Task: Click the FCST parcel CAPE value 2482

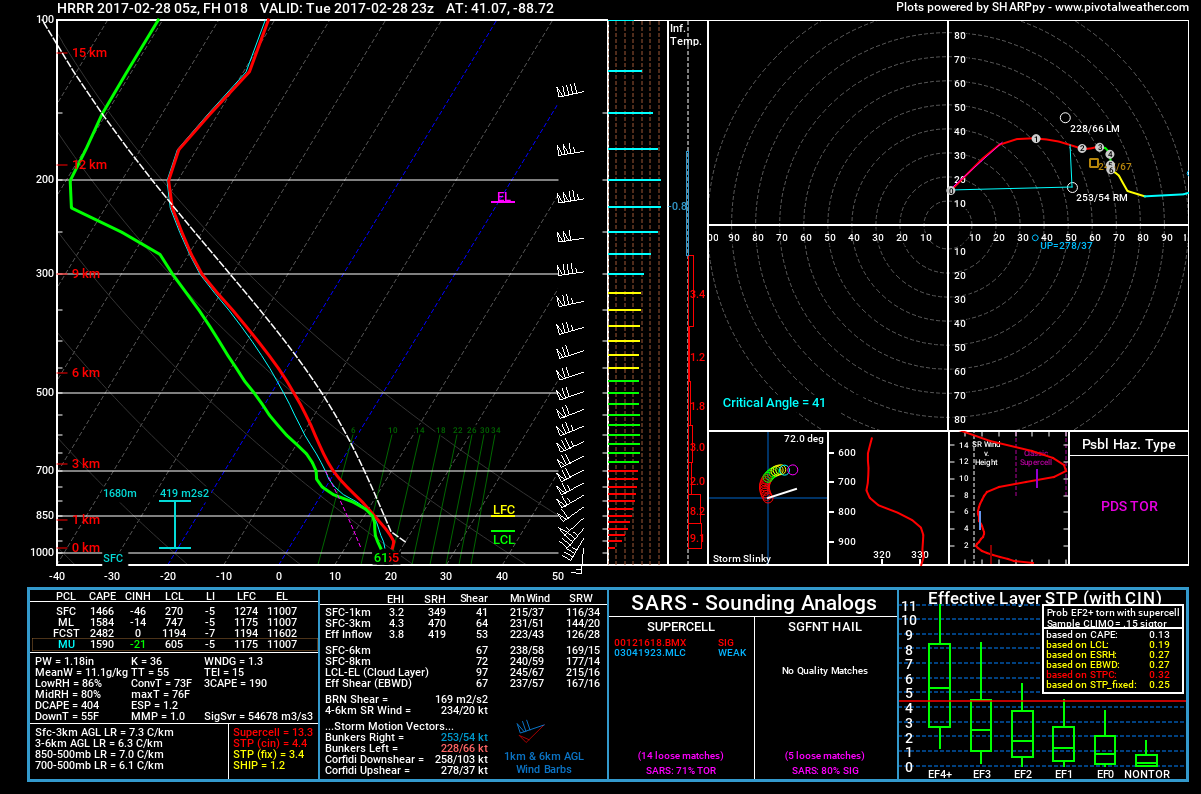Action: 103,634
